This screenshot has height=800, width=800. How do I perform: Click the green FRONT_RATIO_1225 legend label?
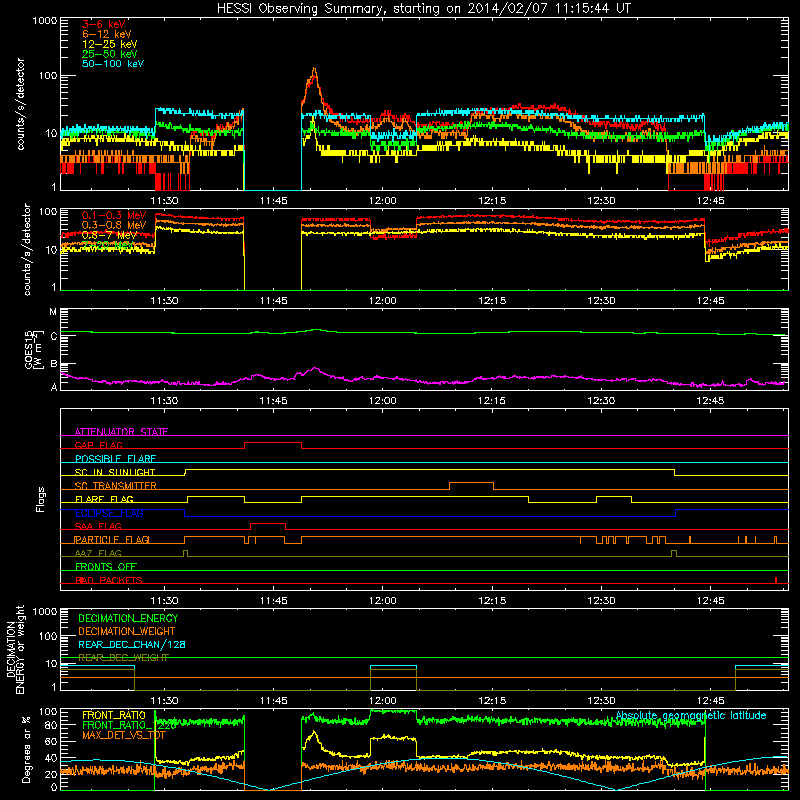point(129,725)
